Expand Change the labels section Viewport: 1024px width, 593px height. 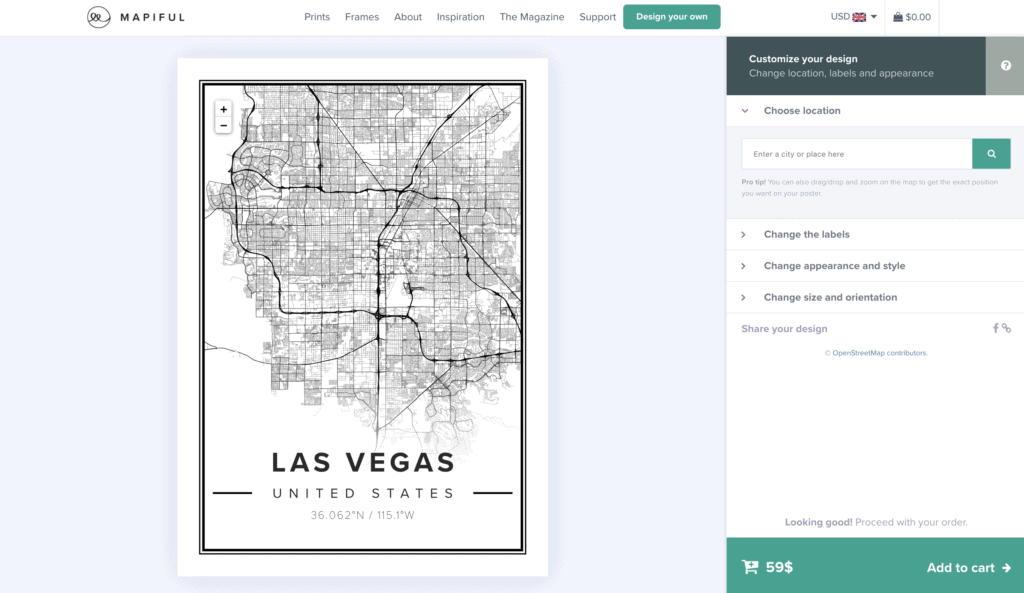click(875, 234)
